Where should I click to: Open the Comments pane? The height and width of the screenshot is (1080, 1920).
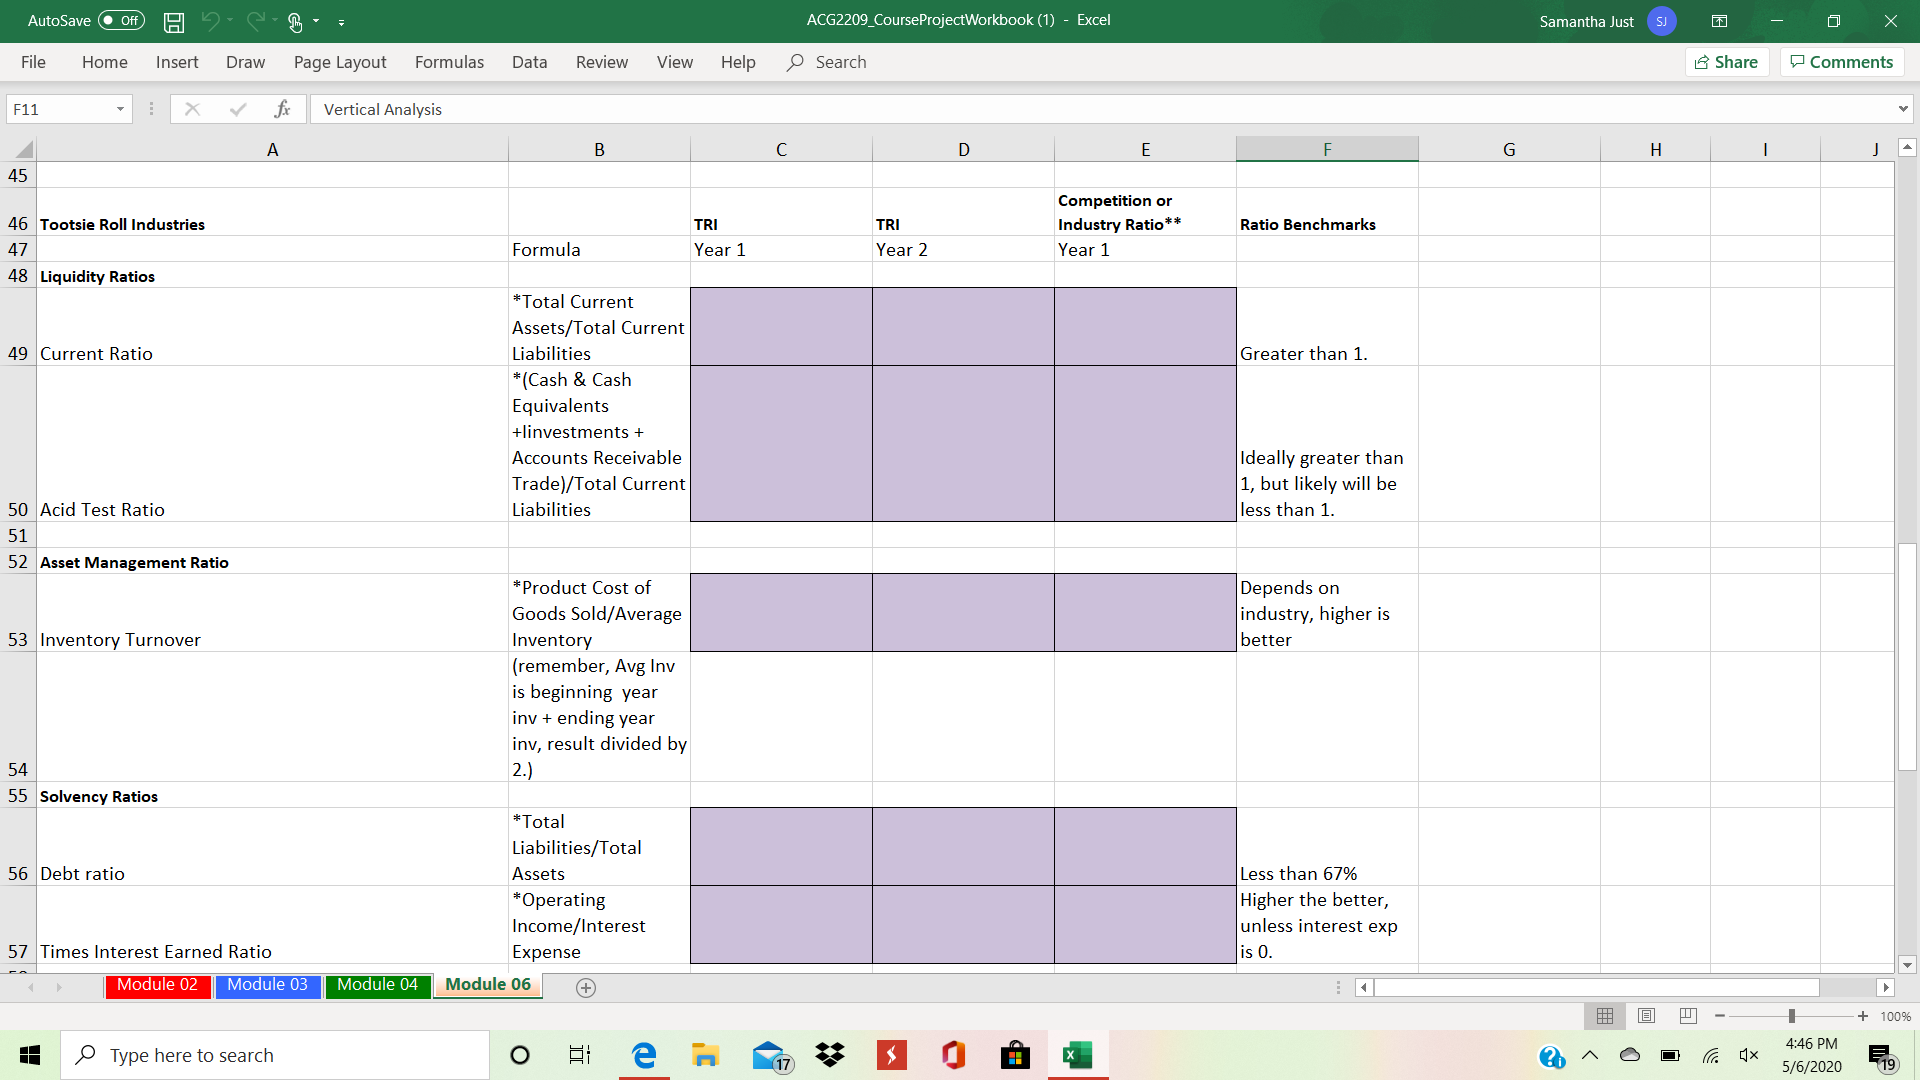pos(1840,61)
